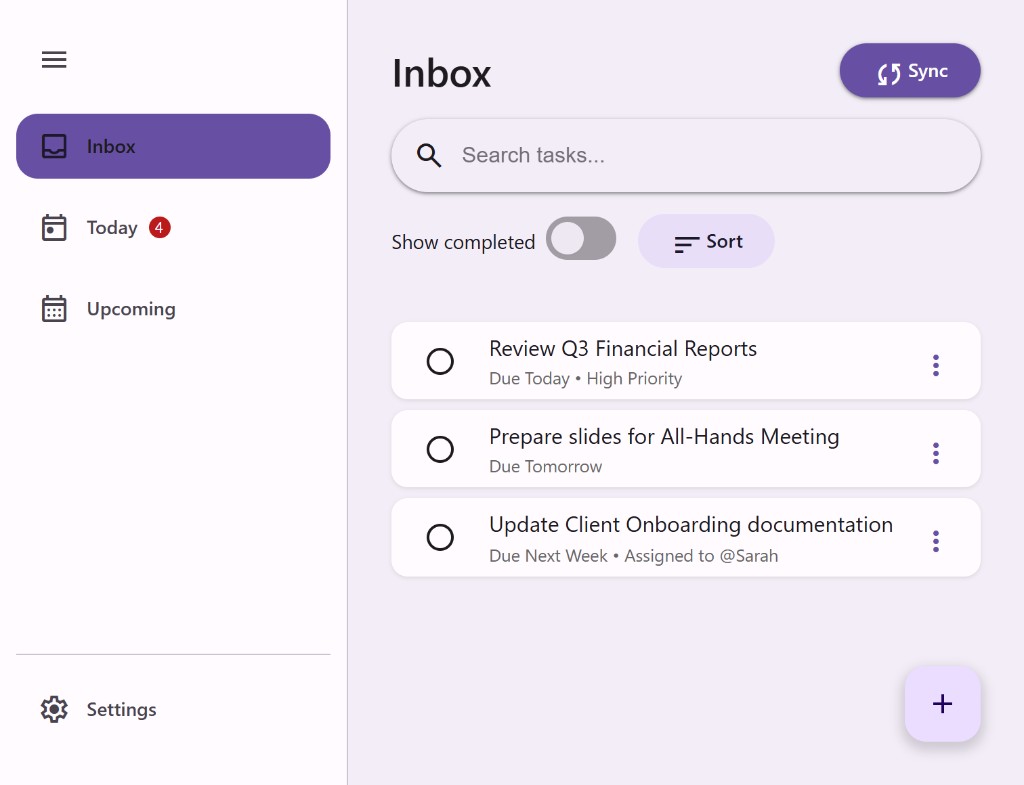
Task: Click the "Update Client Onboarding documentation" title
Action: point(691,525)
